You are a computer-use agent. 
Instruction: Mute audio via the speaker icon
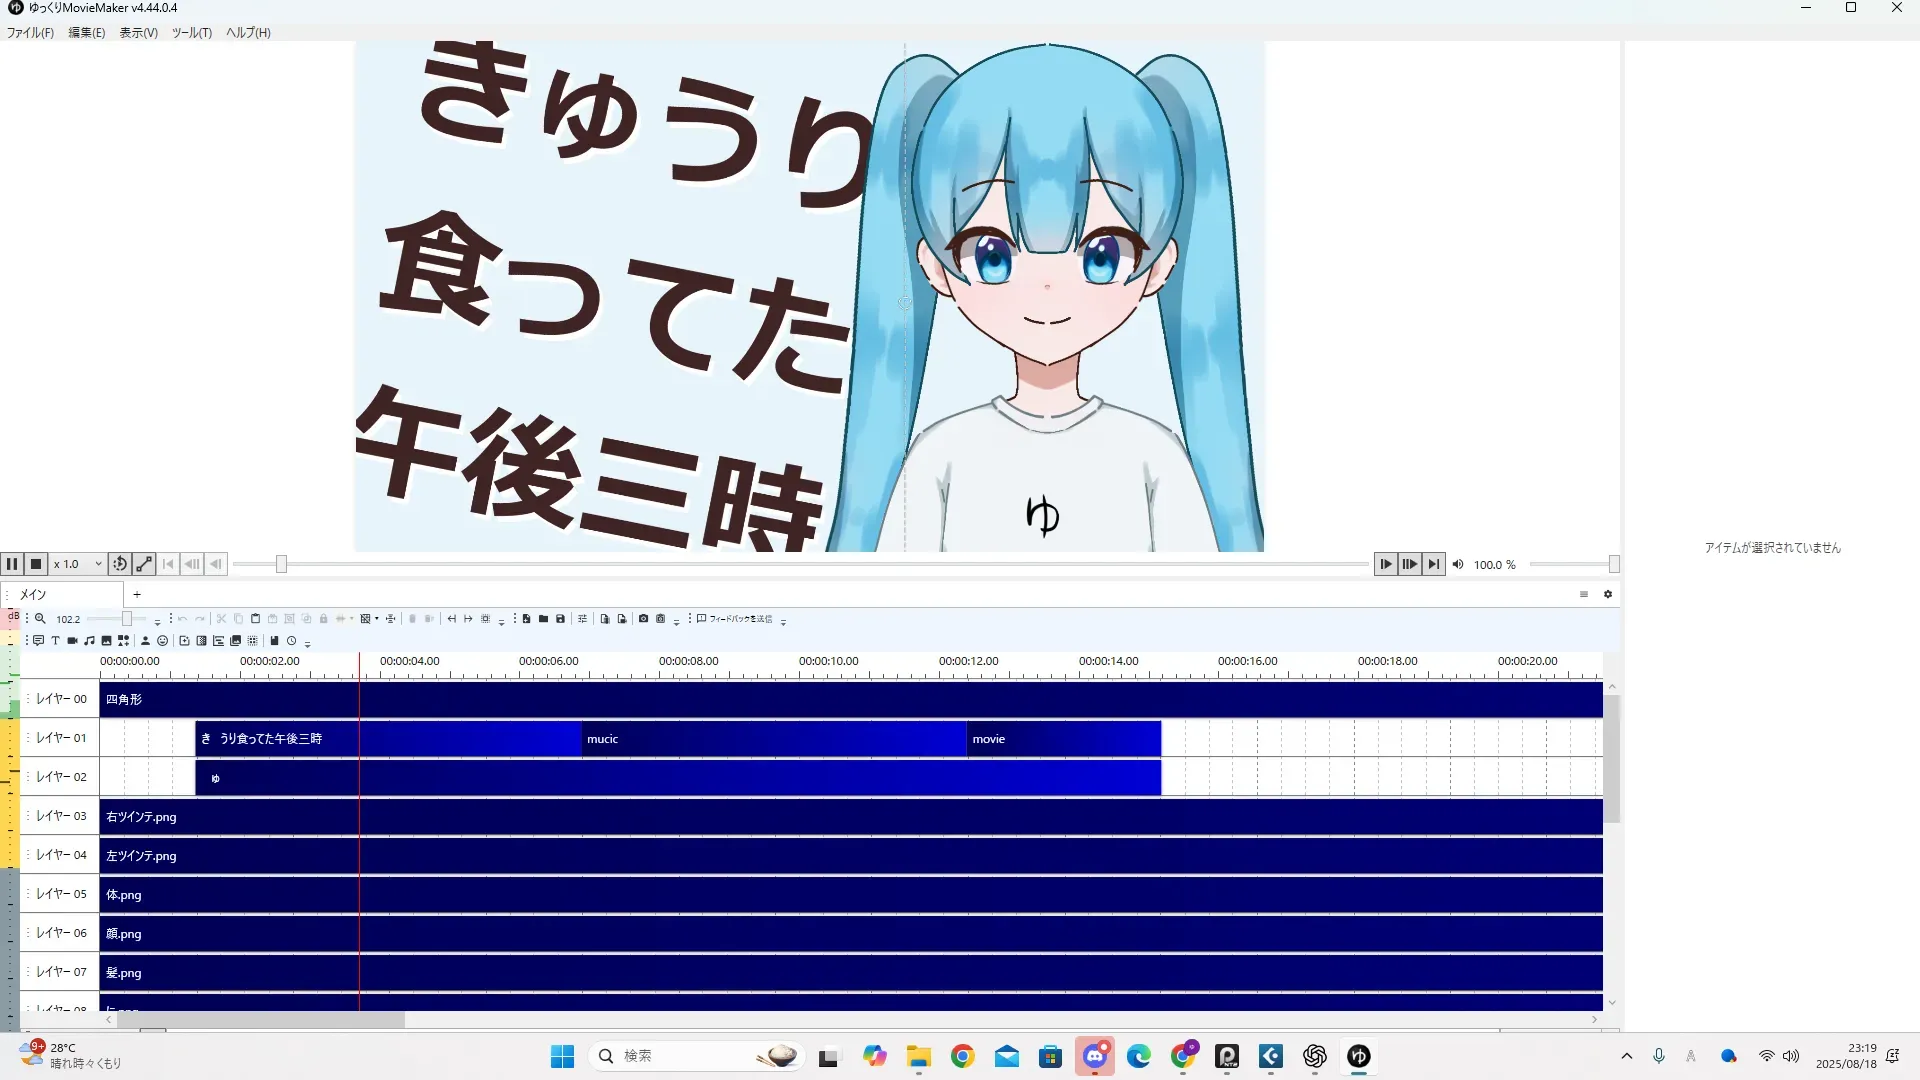pos(1458,565)
